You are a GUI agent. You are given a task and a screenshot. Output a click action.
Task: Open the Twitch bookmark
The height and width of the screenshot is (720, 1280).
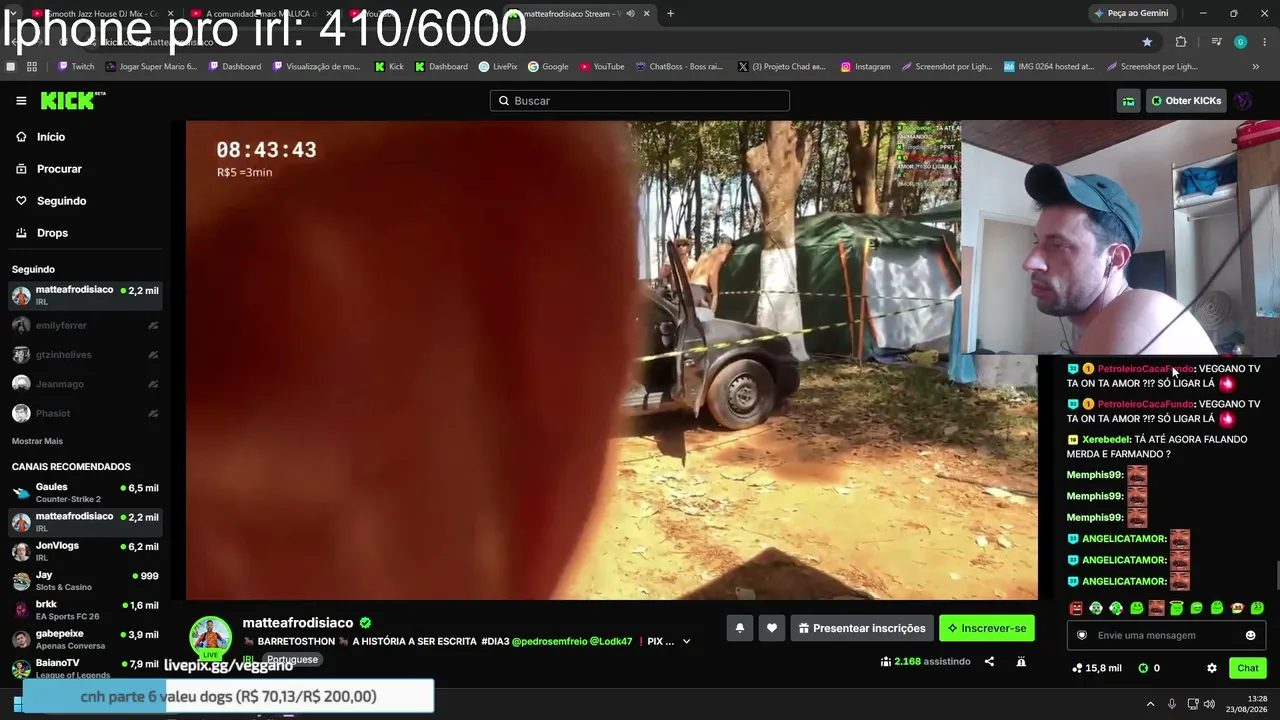coord(76,67)
